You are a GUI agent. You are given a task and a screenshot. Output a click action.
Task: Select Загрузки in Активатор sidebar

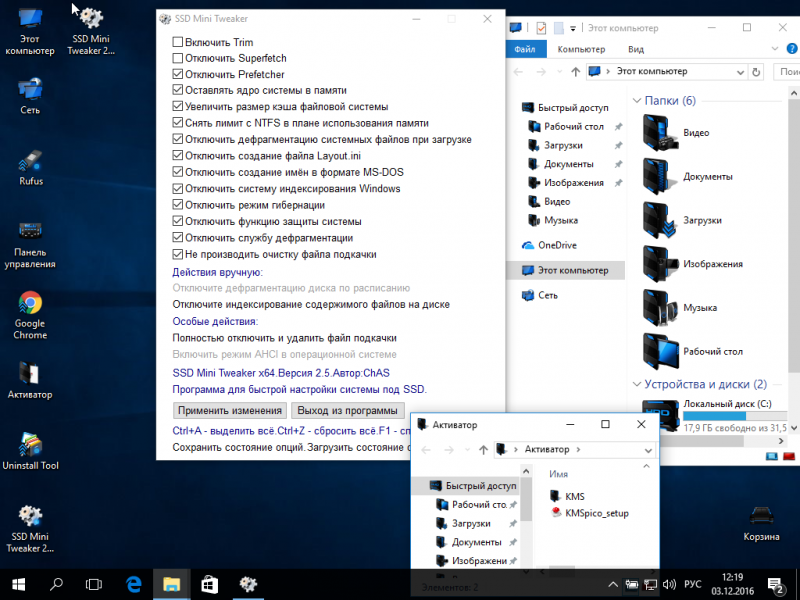(x=463, y=523)
